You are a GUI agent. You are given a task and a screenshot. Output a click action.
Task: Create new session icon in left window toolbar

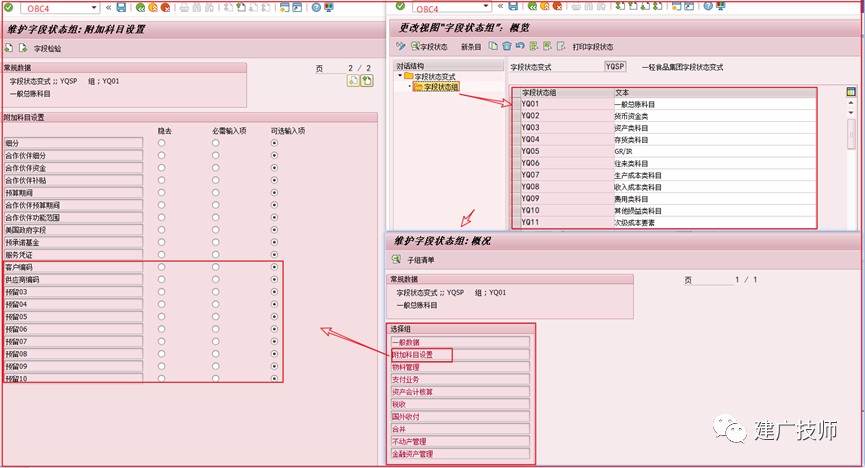(285, 7)
